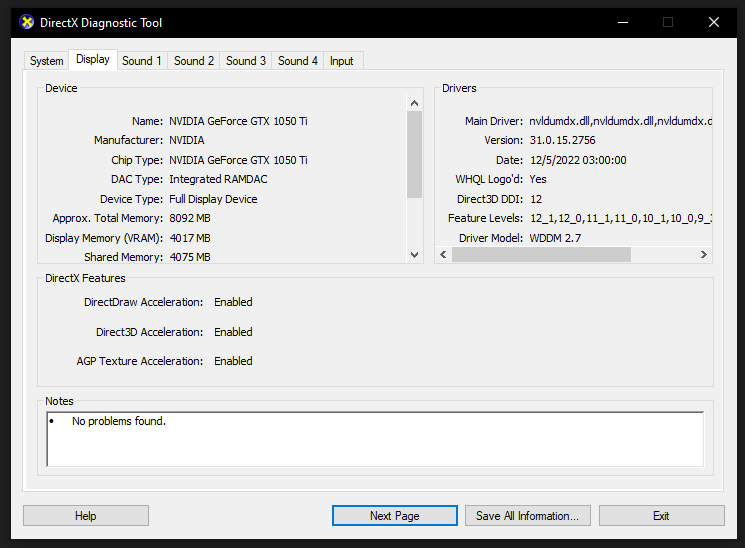Open the Sound 1 tab
The height and width of the screenshot is (548, 745).
(142, 61)
